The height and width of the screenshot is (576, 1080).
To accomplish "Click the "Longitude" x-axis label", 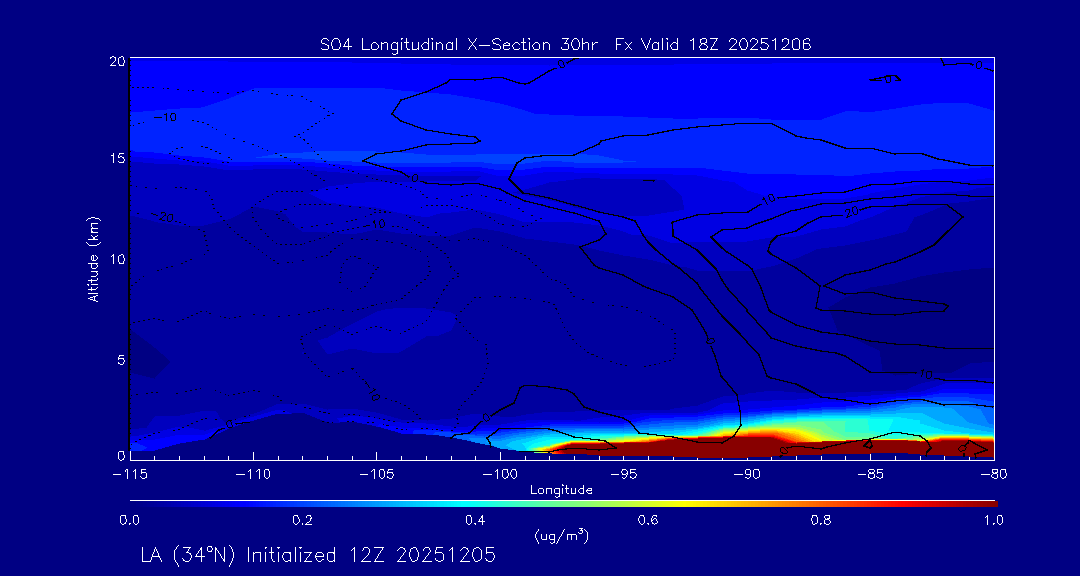I will click(561, 490).
